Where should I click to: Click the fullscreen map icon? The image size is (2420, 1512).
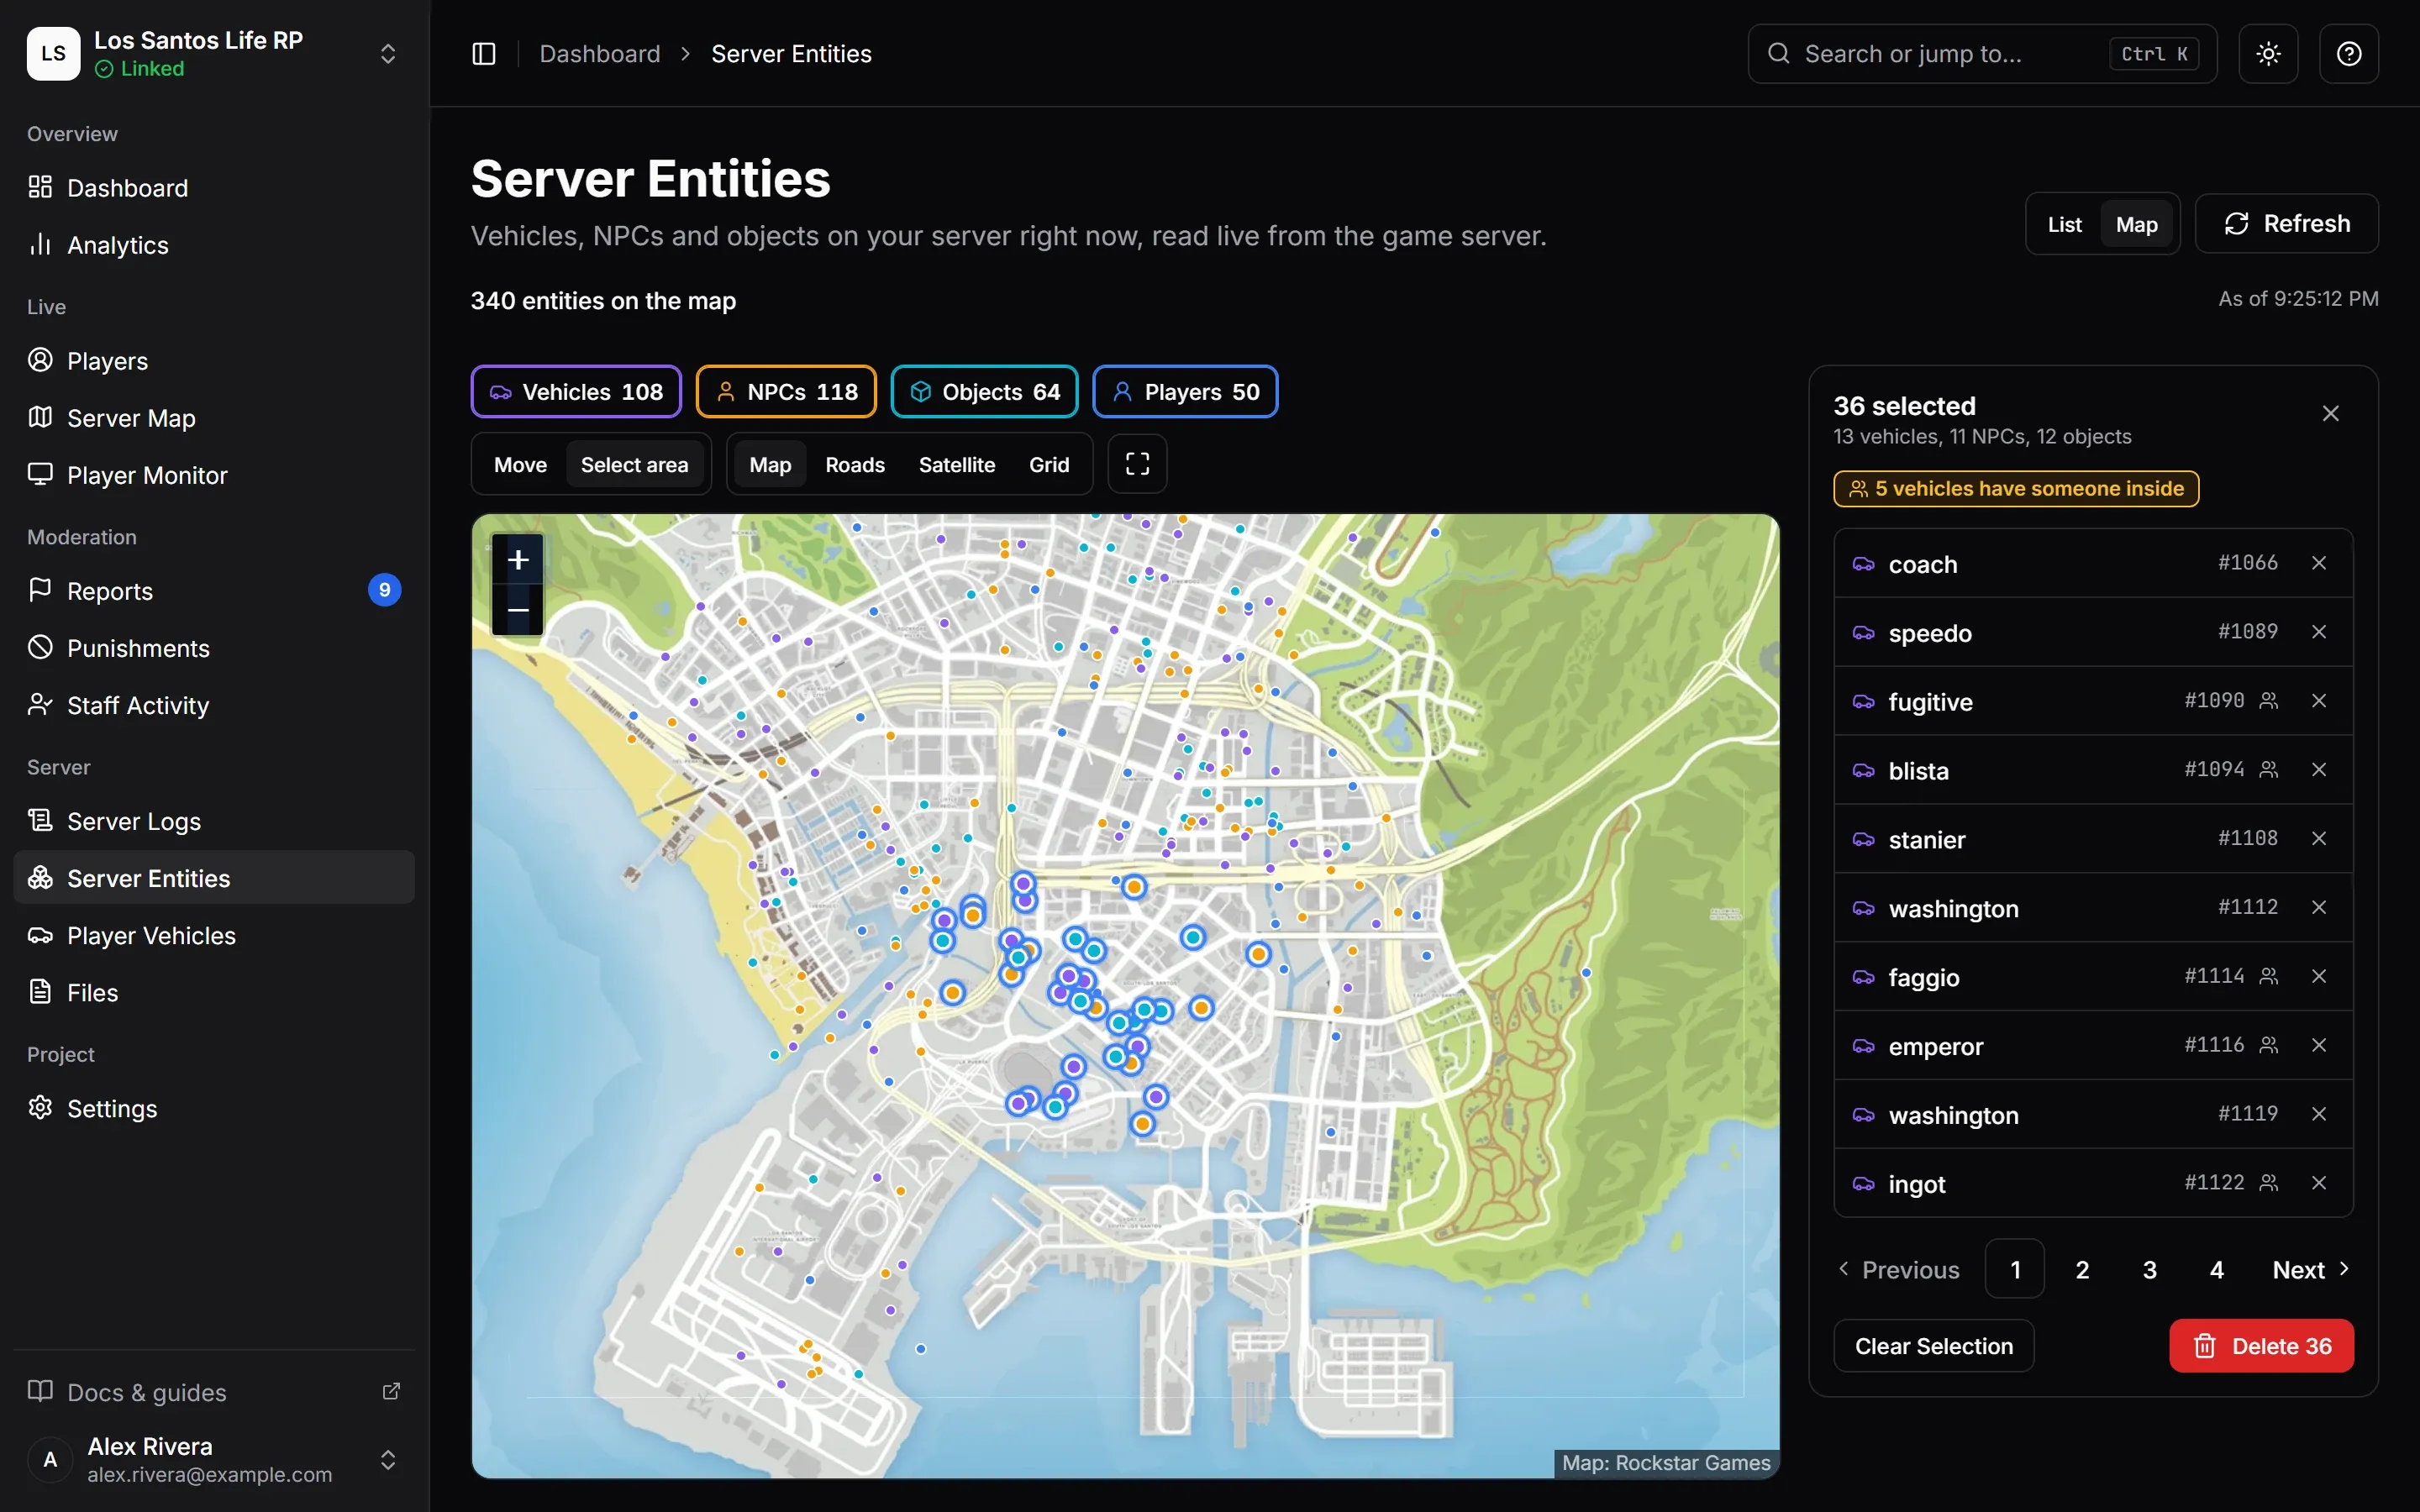(x=1137, y=464)
